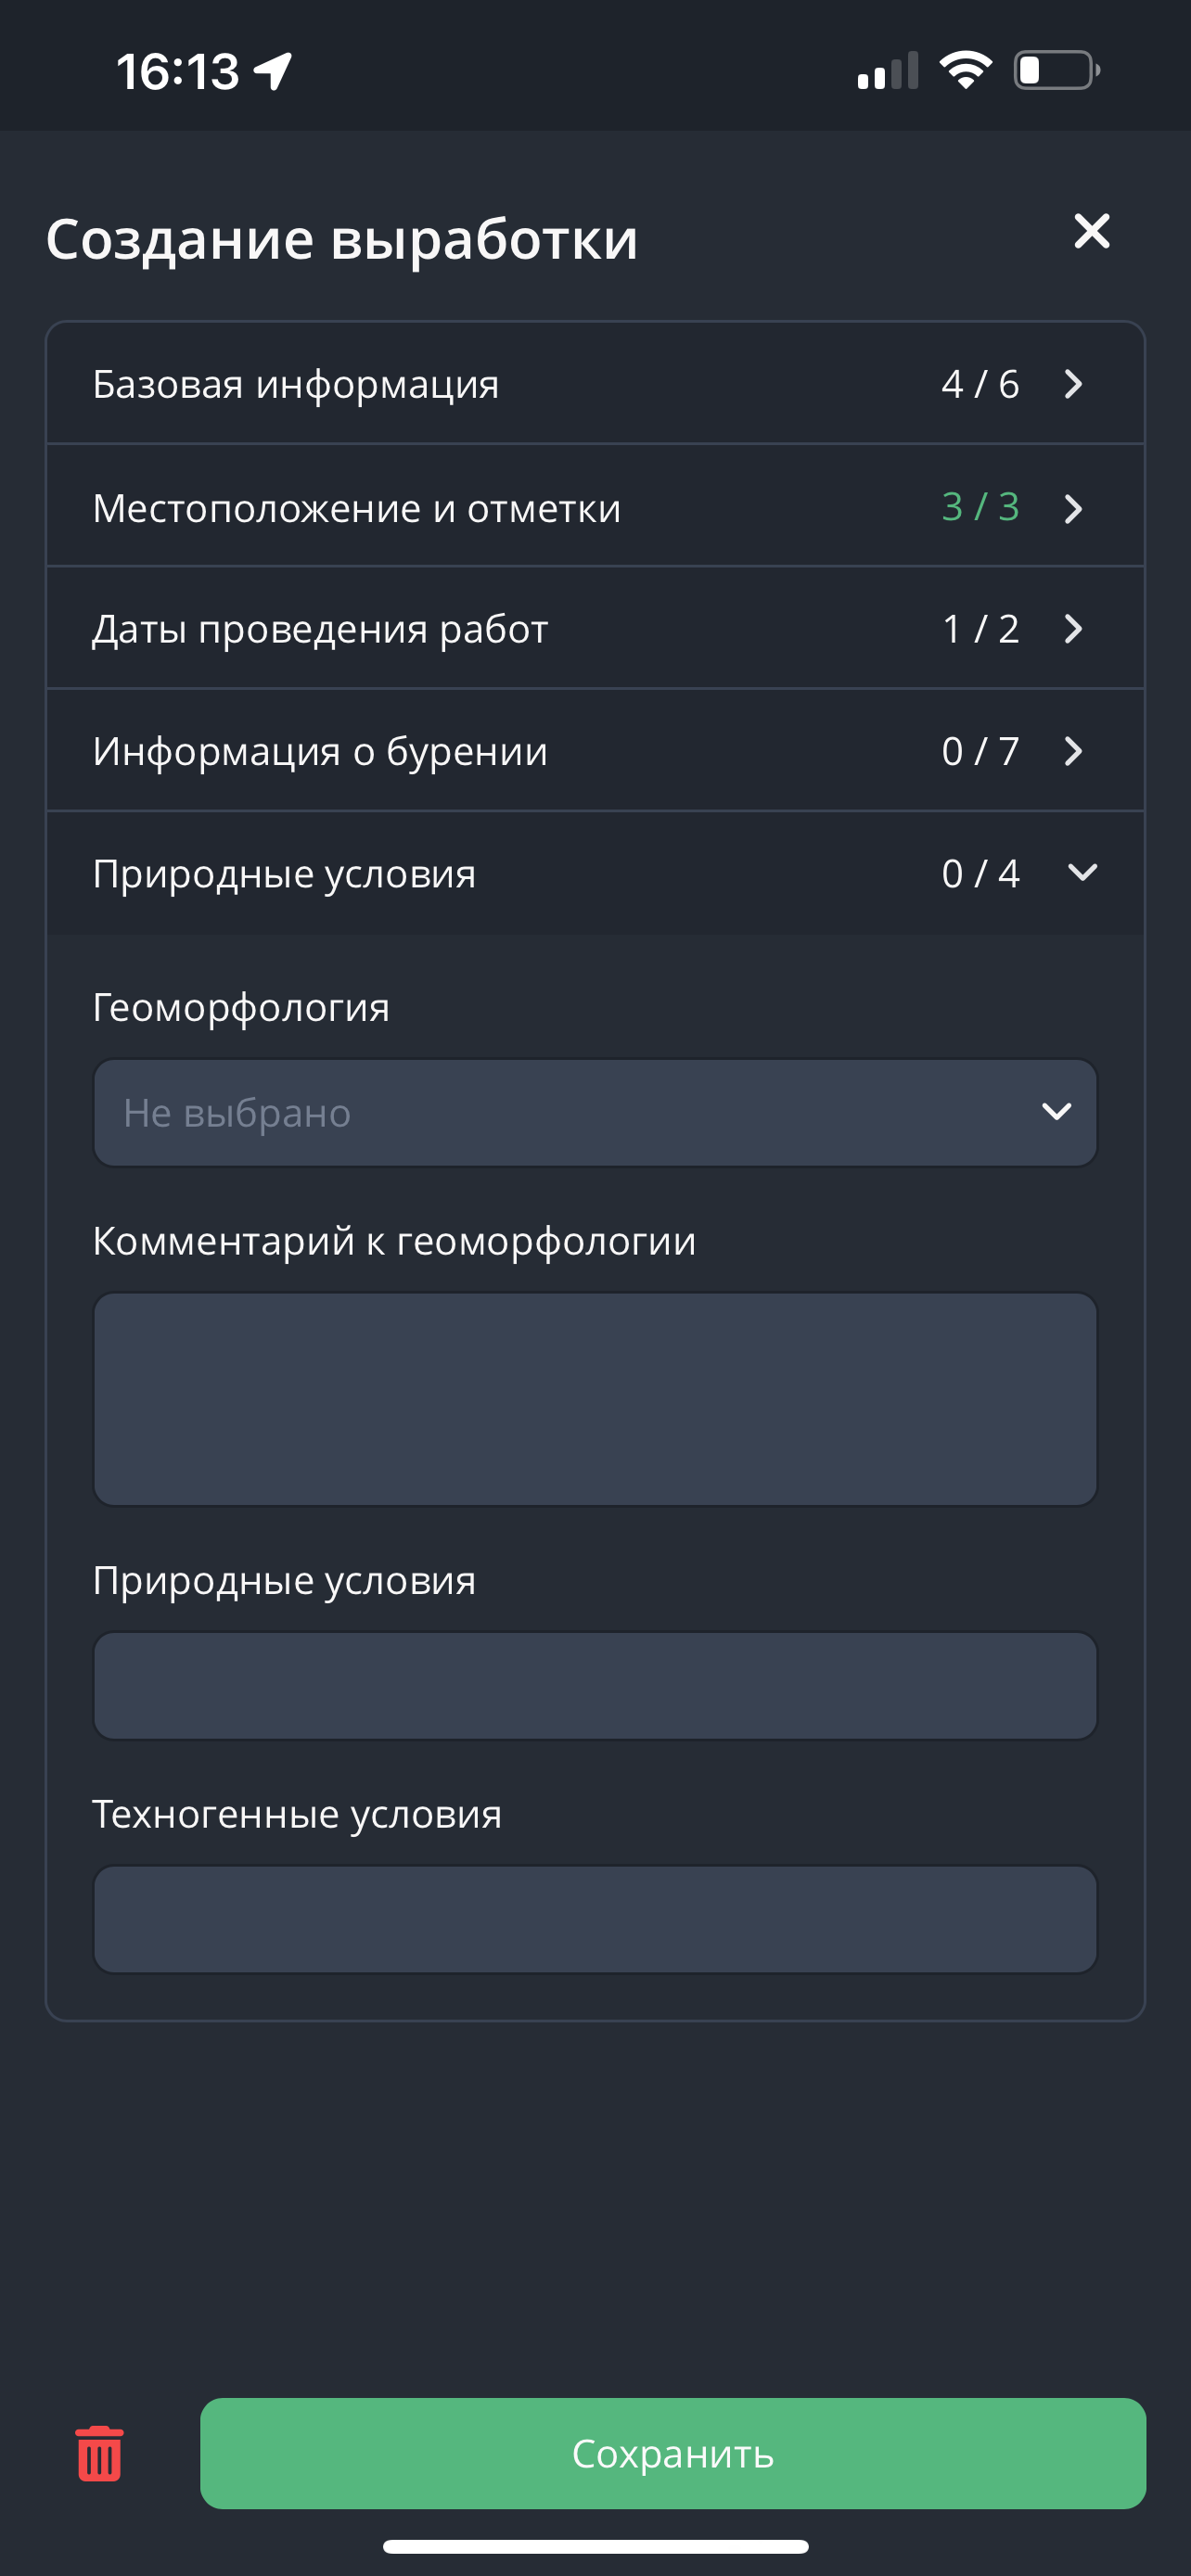Viewport: 1191px width, 2576px height.
Task: Tap the Wi-Fi status icon
Action: coord(965,70)
